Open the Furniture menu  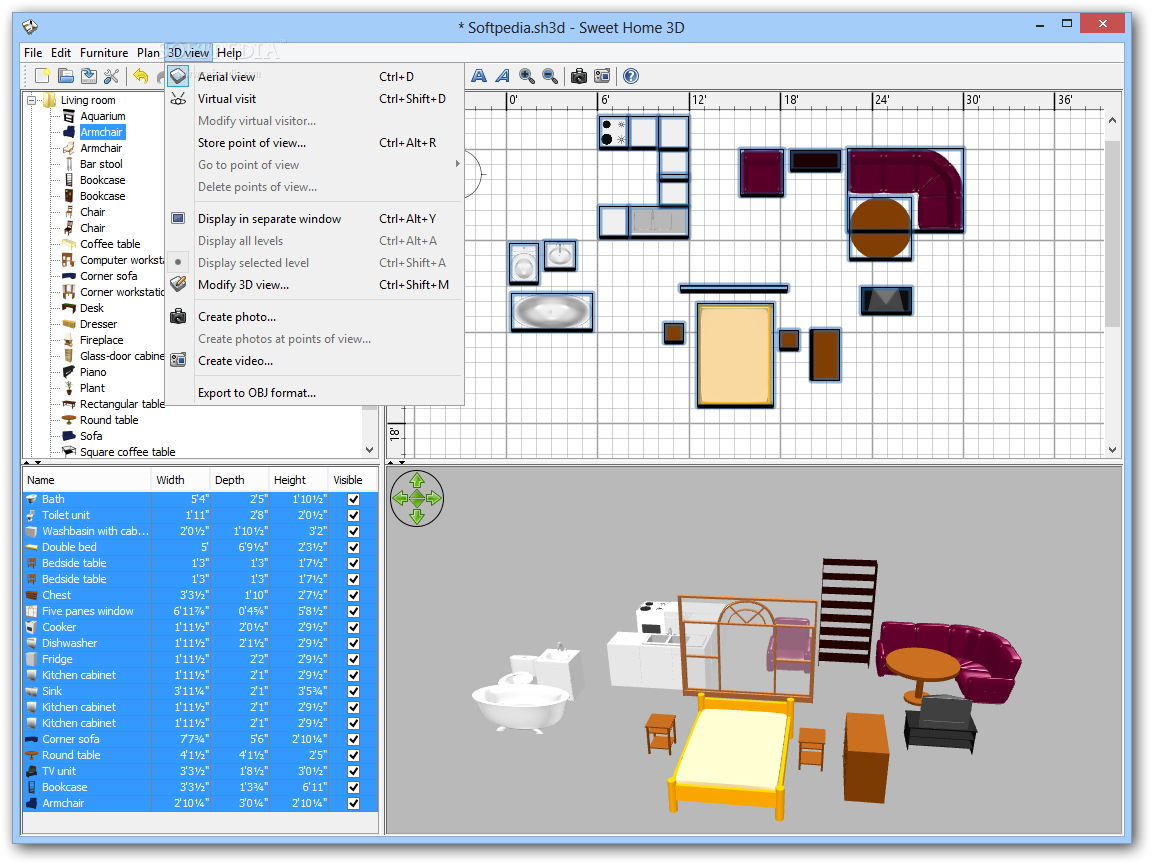pos(104,53)
